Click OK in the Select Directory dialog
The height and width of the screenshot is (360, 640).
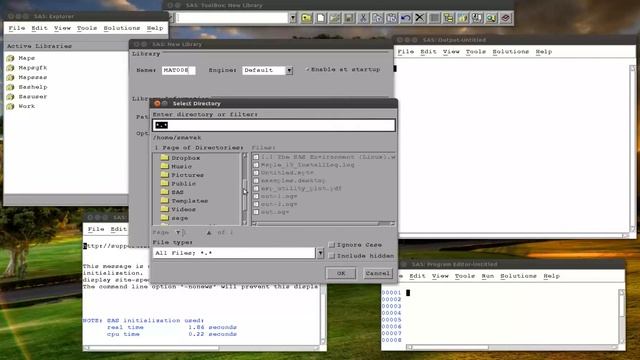tap(341, 273)
